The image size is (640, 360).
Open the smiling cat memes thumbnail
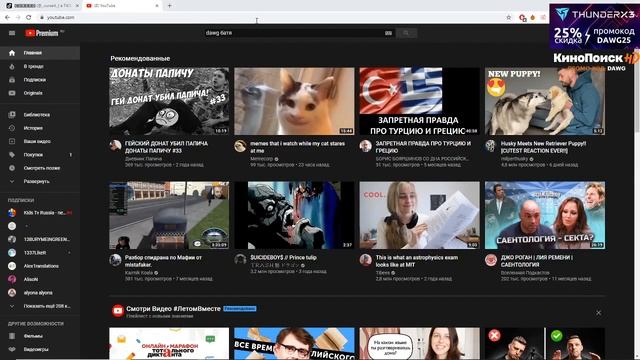294,101
